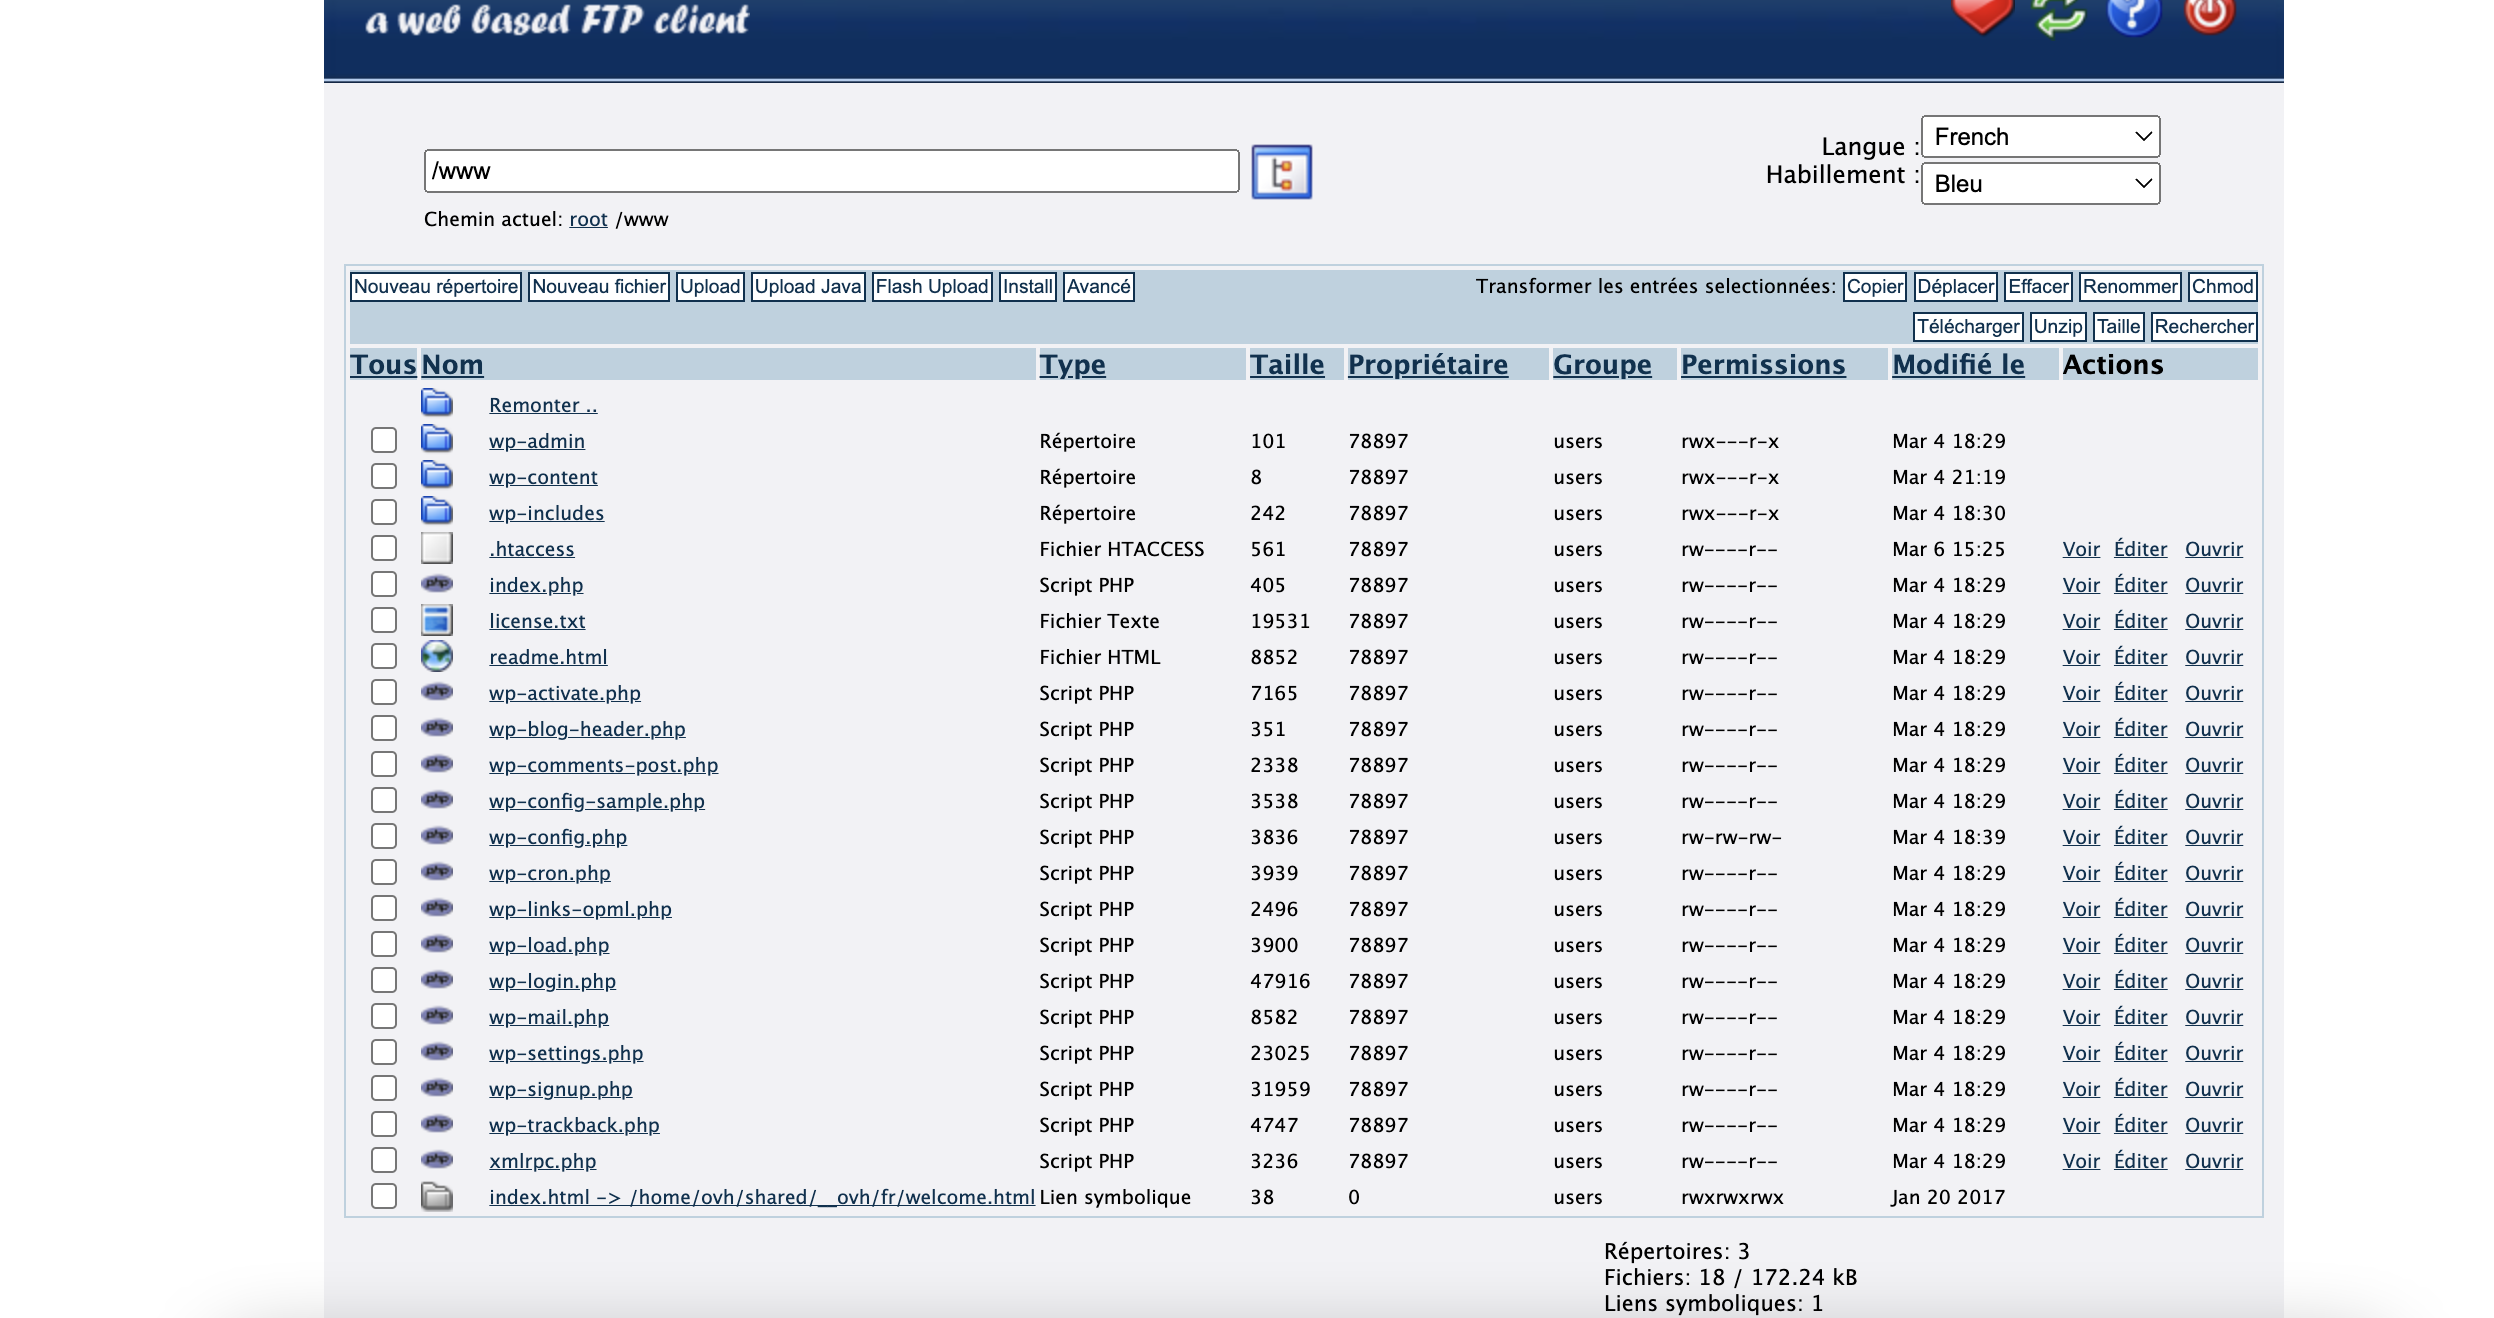Click the red heart bookmark icon
This screenshot has height=1318, width=2494.
pos(1980,14)
